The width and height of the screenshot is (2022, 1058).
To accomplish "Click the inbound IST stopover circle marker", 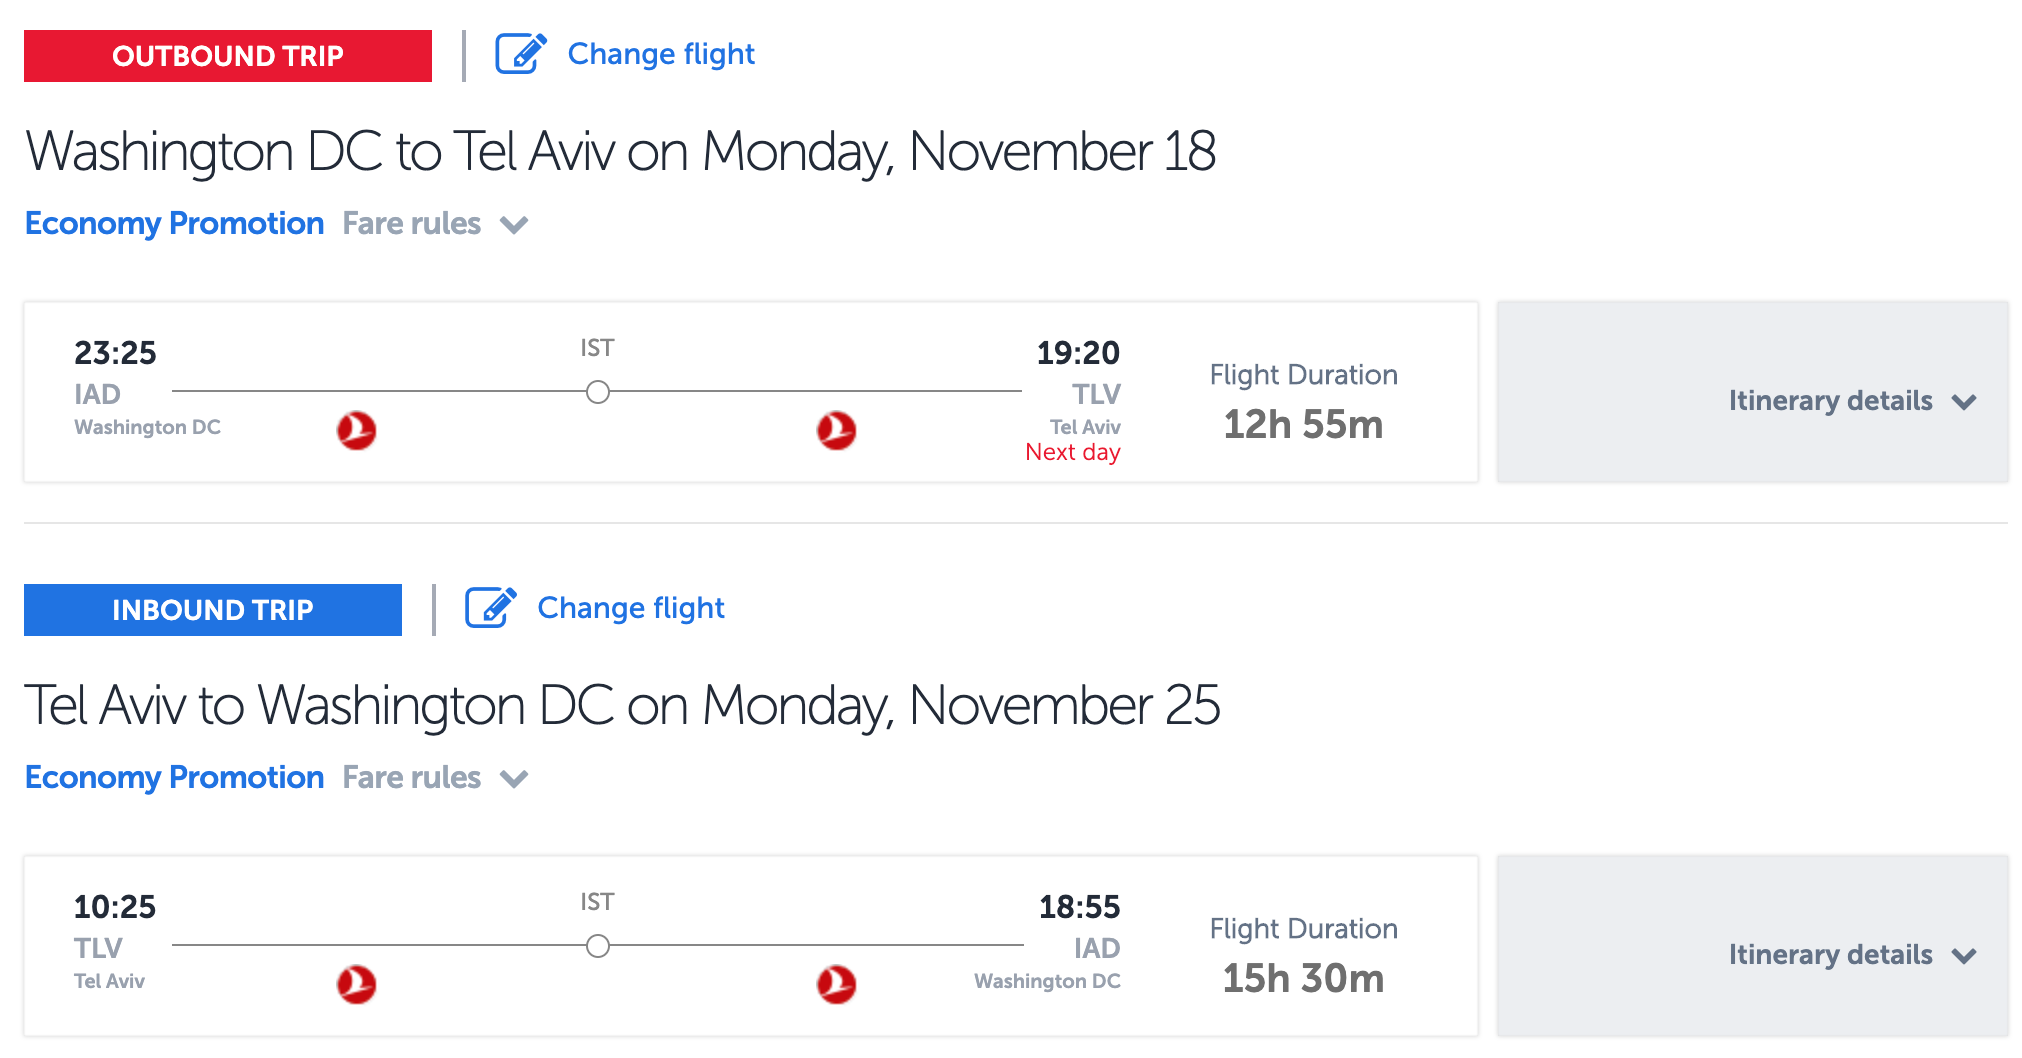I will (598, 946).
